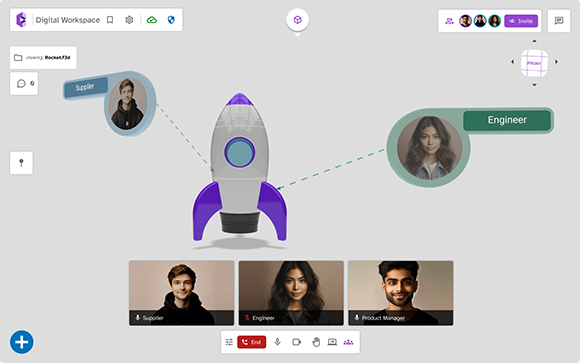Click the pin marker tool
Screen dimensions: 580x363
click(x=21, y=163)
